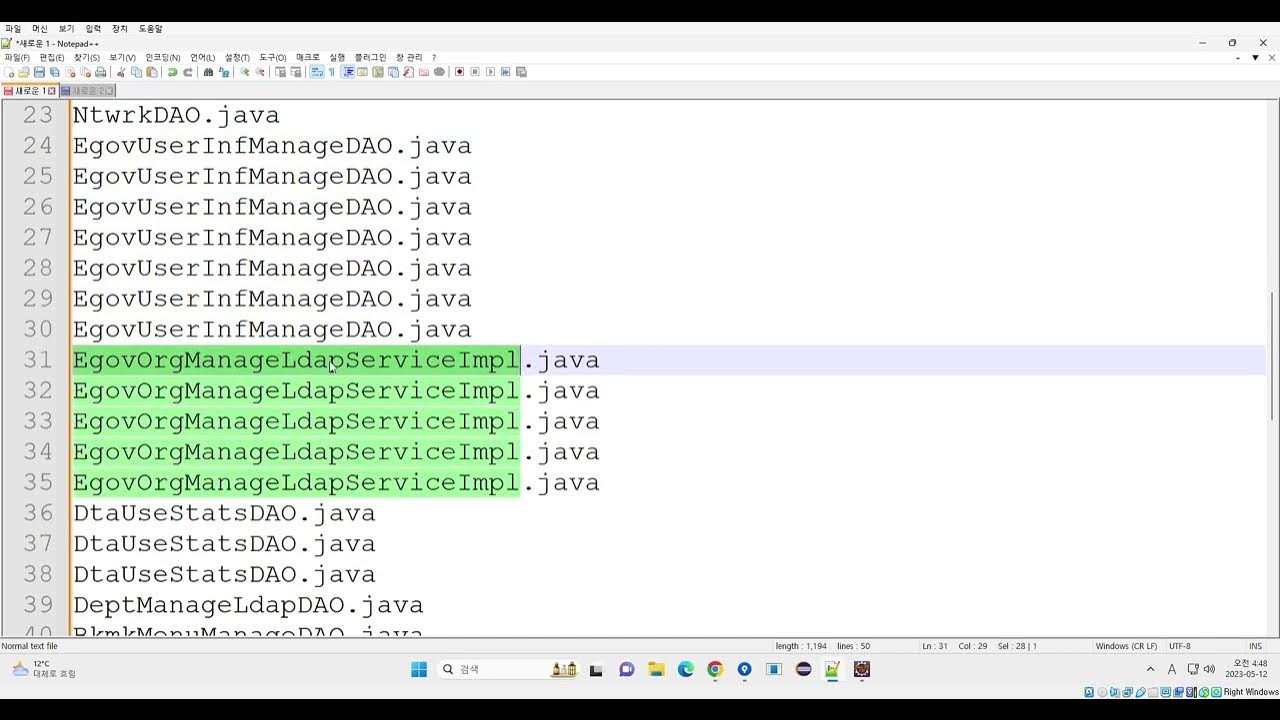
Task: Click the Run Macro Multiple Times icon
Action: [x=505, y=72]
